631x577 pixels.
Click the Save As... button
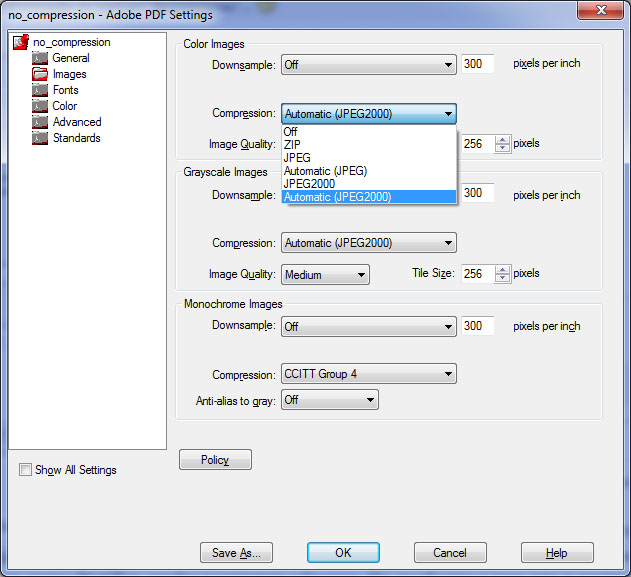236,552
